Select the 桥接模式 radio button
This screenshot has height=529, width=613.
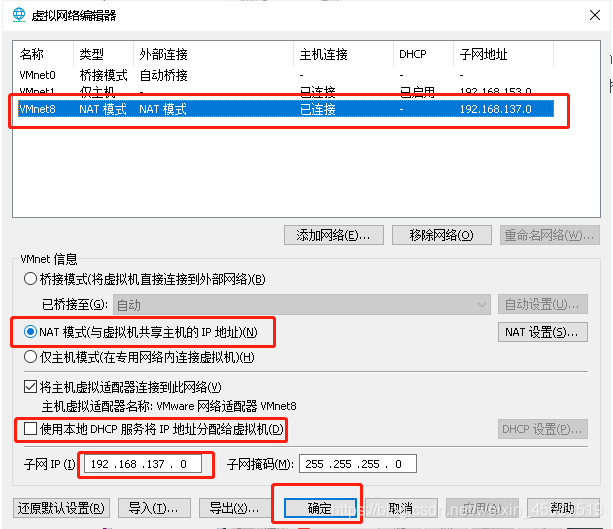click(x=30, y=279)
